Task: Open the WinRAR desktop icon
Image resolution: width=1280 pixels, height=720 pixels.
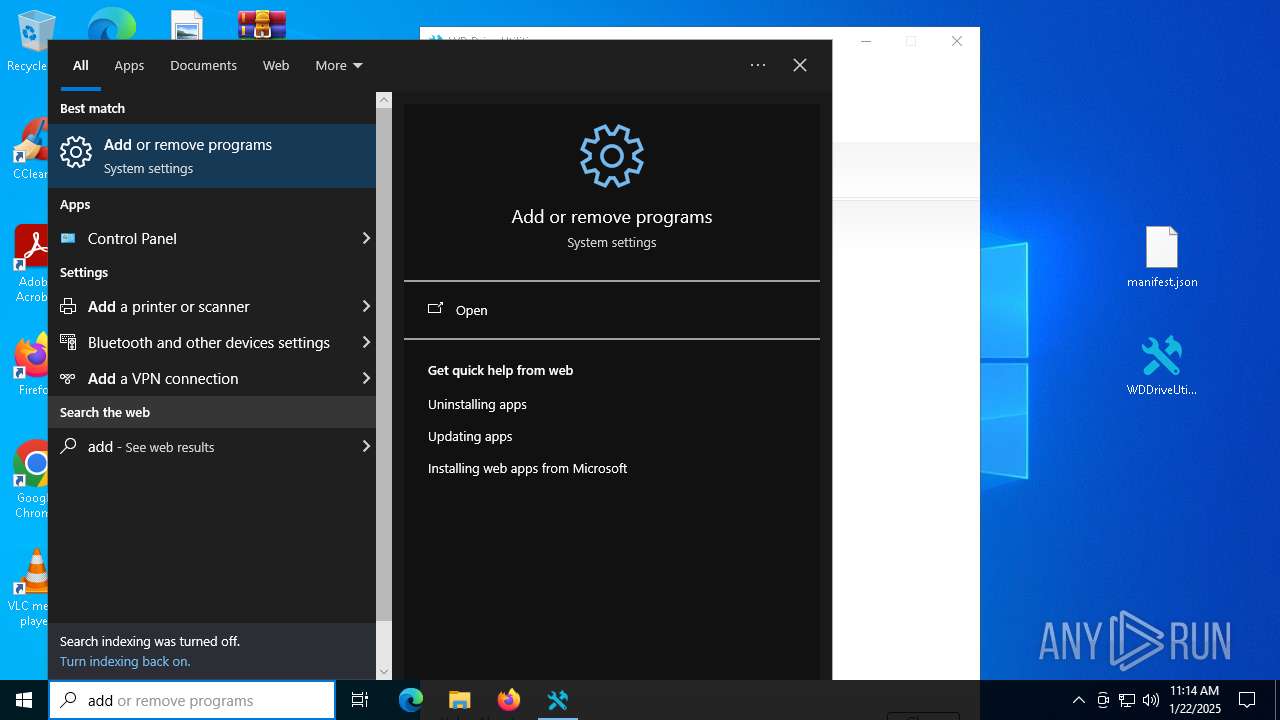Action: [x=262, y=24]
